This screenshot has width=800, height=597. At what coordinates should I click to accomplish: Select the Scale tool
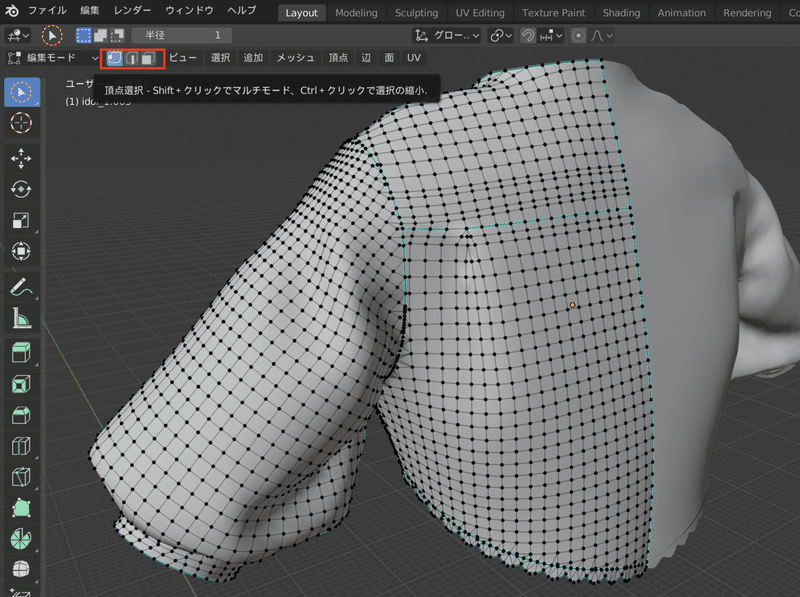click(21, 220)
